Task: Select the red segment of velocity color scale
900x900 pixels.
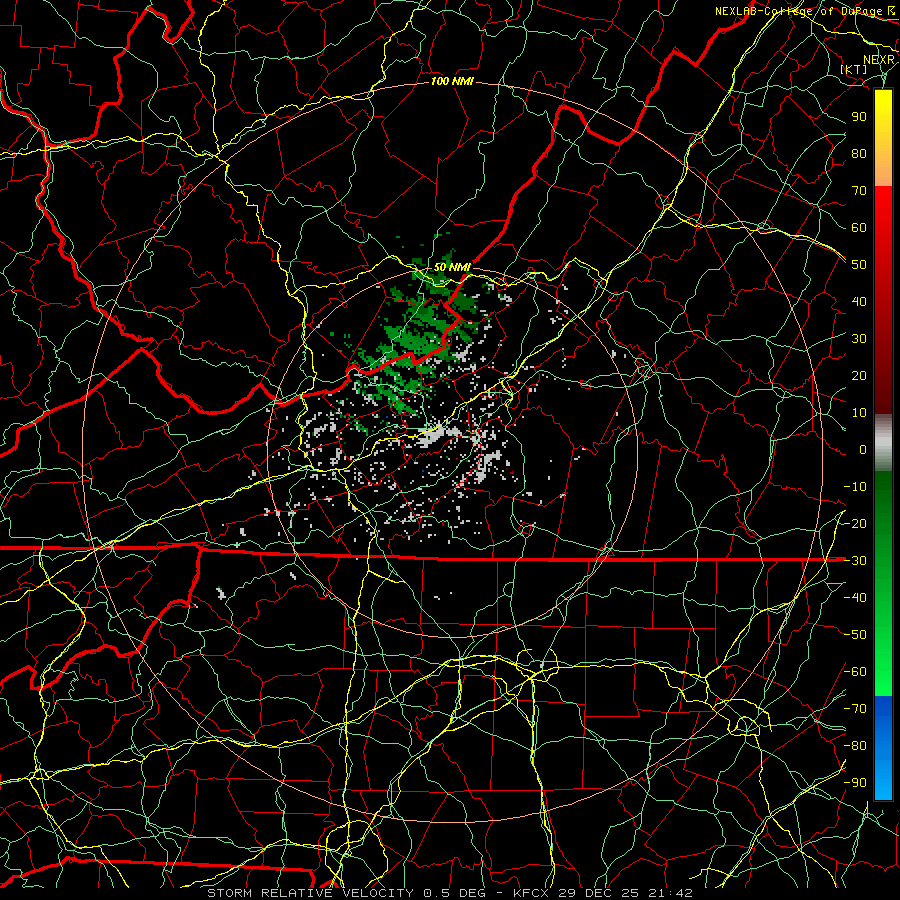Action: pos(883,300)
